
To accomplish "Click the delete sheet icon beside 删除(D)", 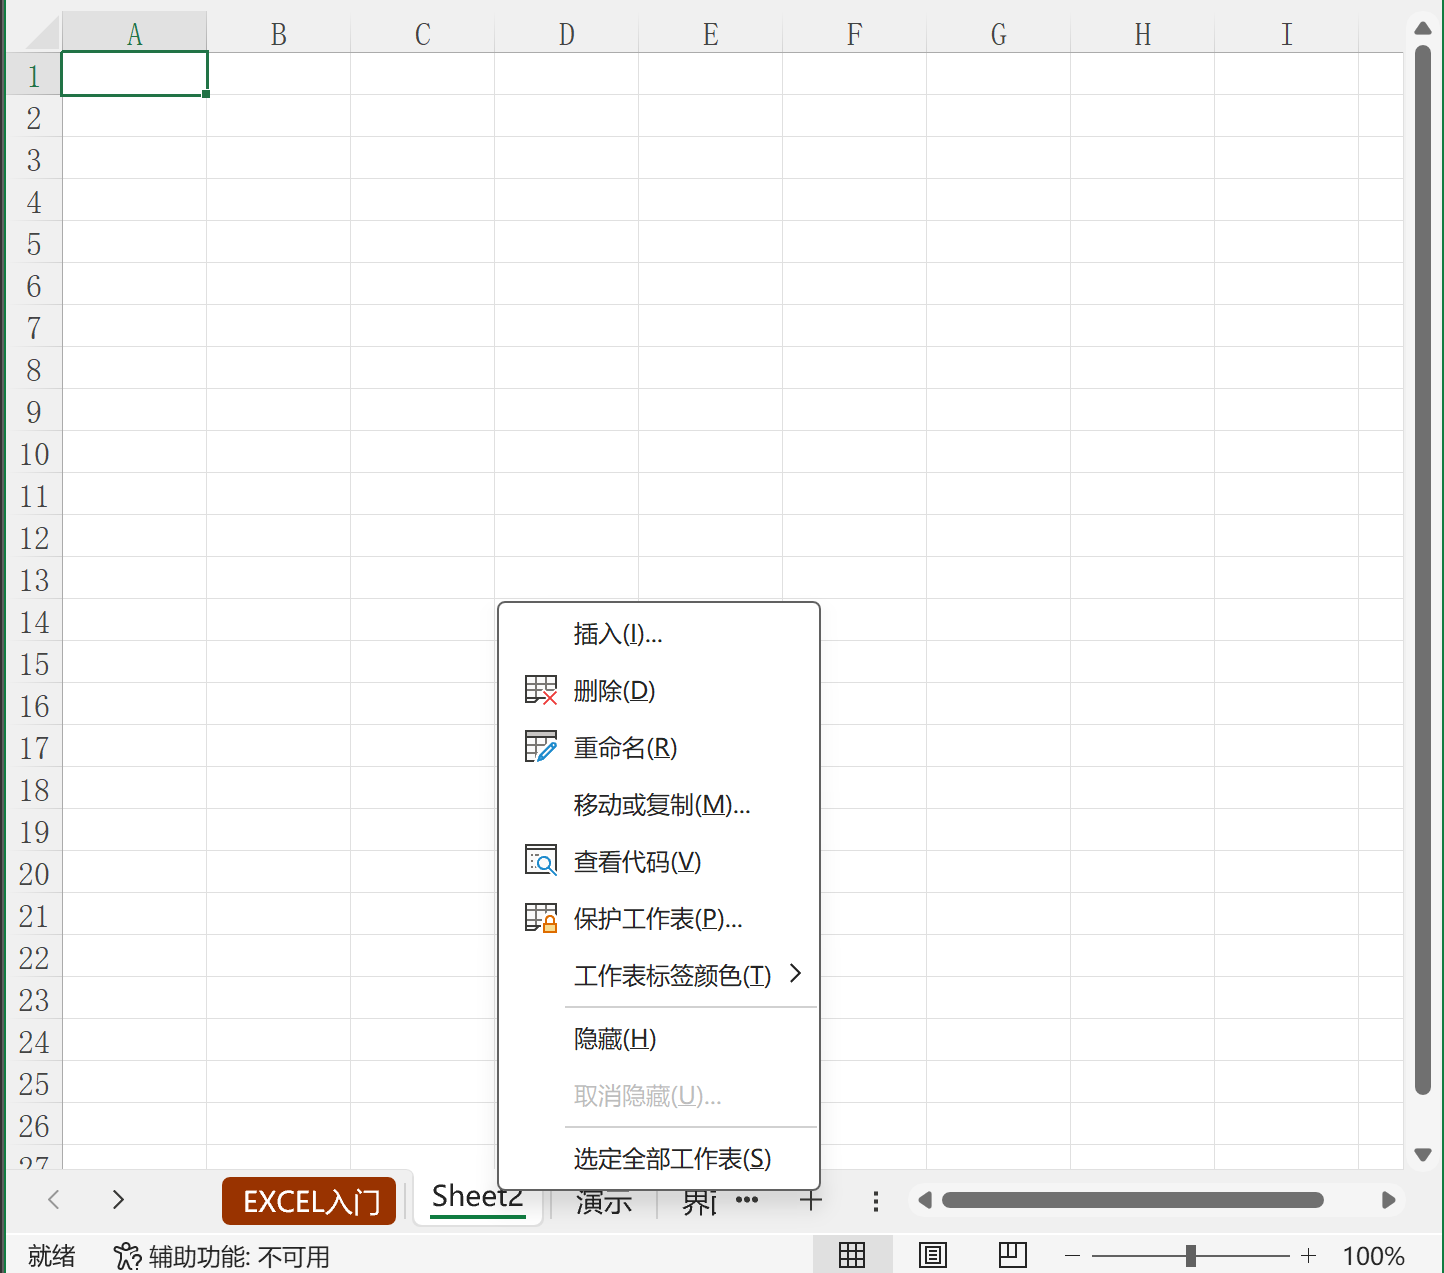I will point(541,689).
